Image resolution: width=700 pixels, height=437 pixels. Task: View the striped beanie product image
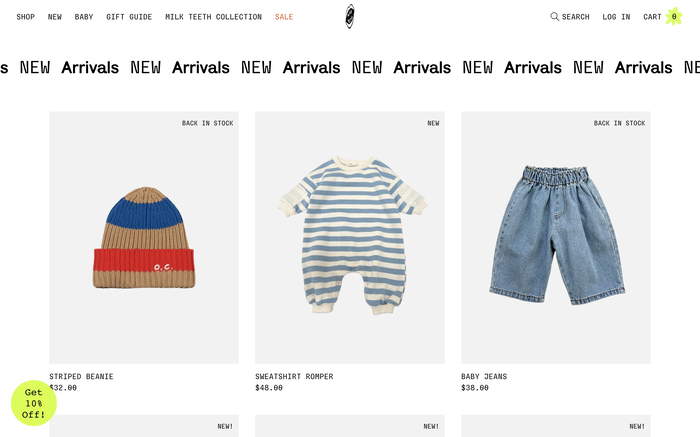(x=144, y=238)
